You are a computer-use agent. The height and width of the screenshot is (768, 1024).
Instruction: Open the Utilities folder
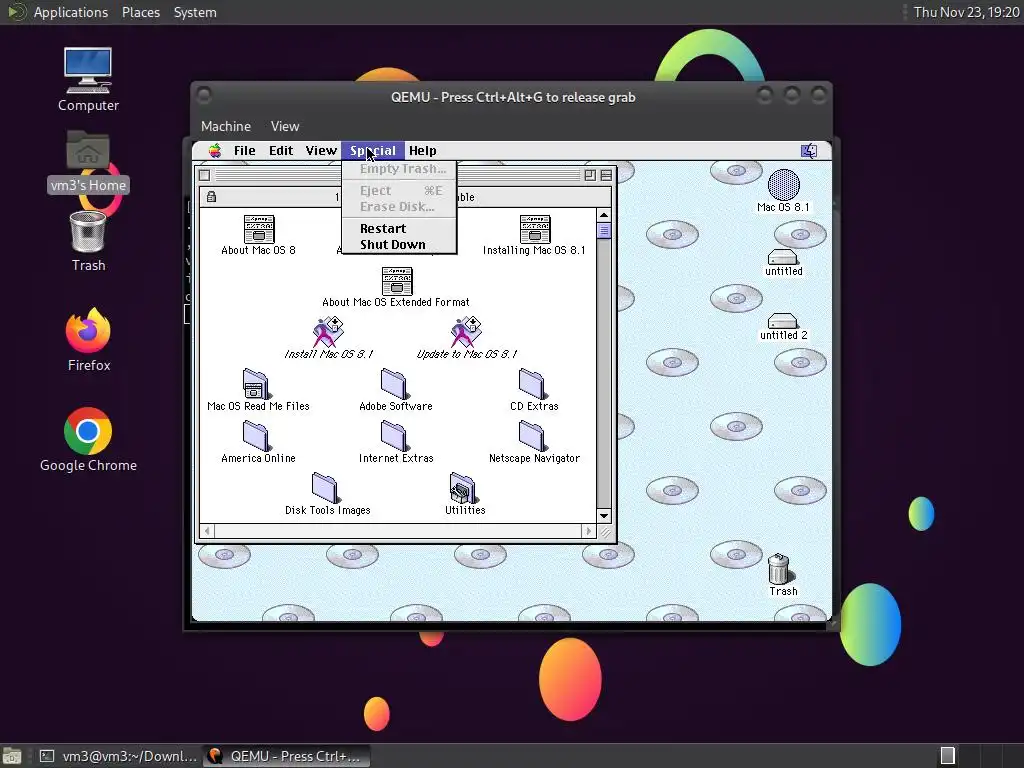(x=463, y=488)
